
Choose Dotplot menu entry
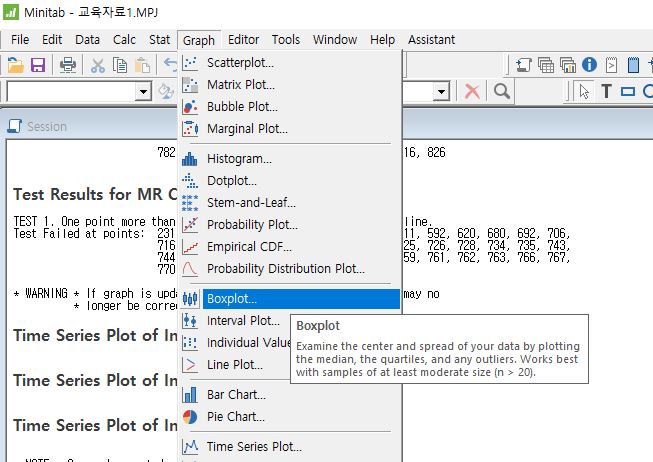click(x=290, y=181)
